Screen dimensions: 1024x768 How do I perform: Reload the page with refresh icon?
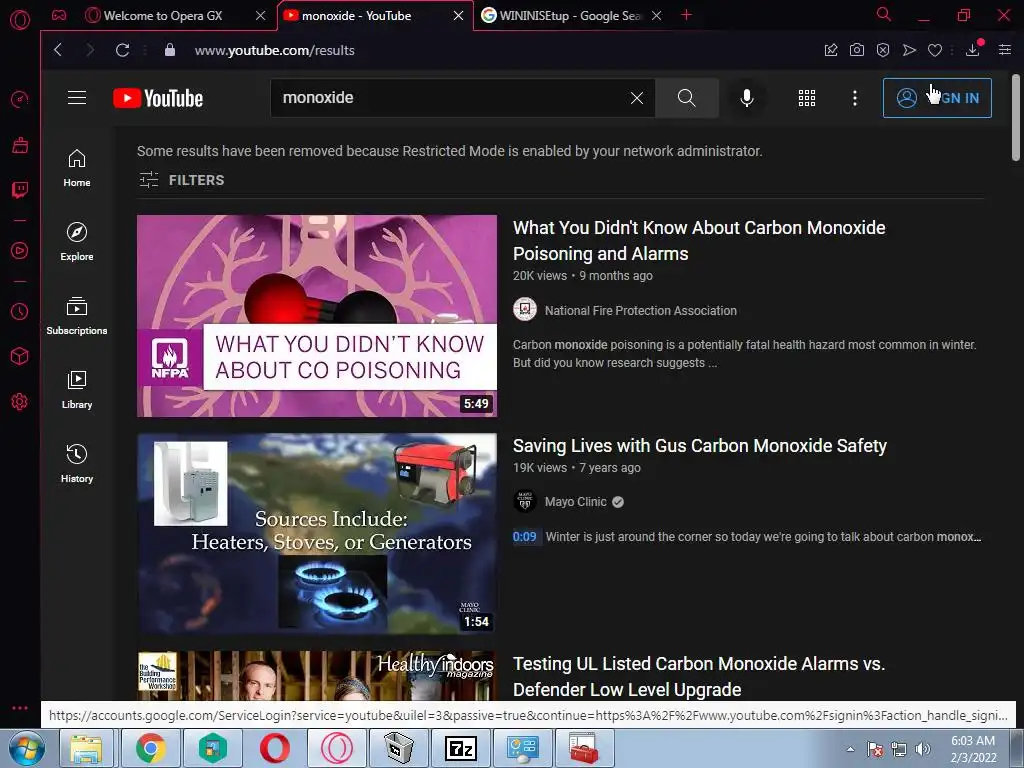122,50
